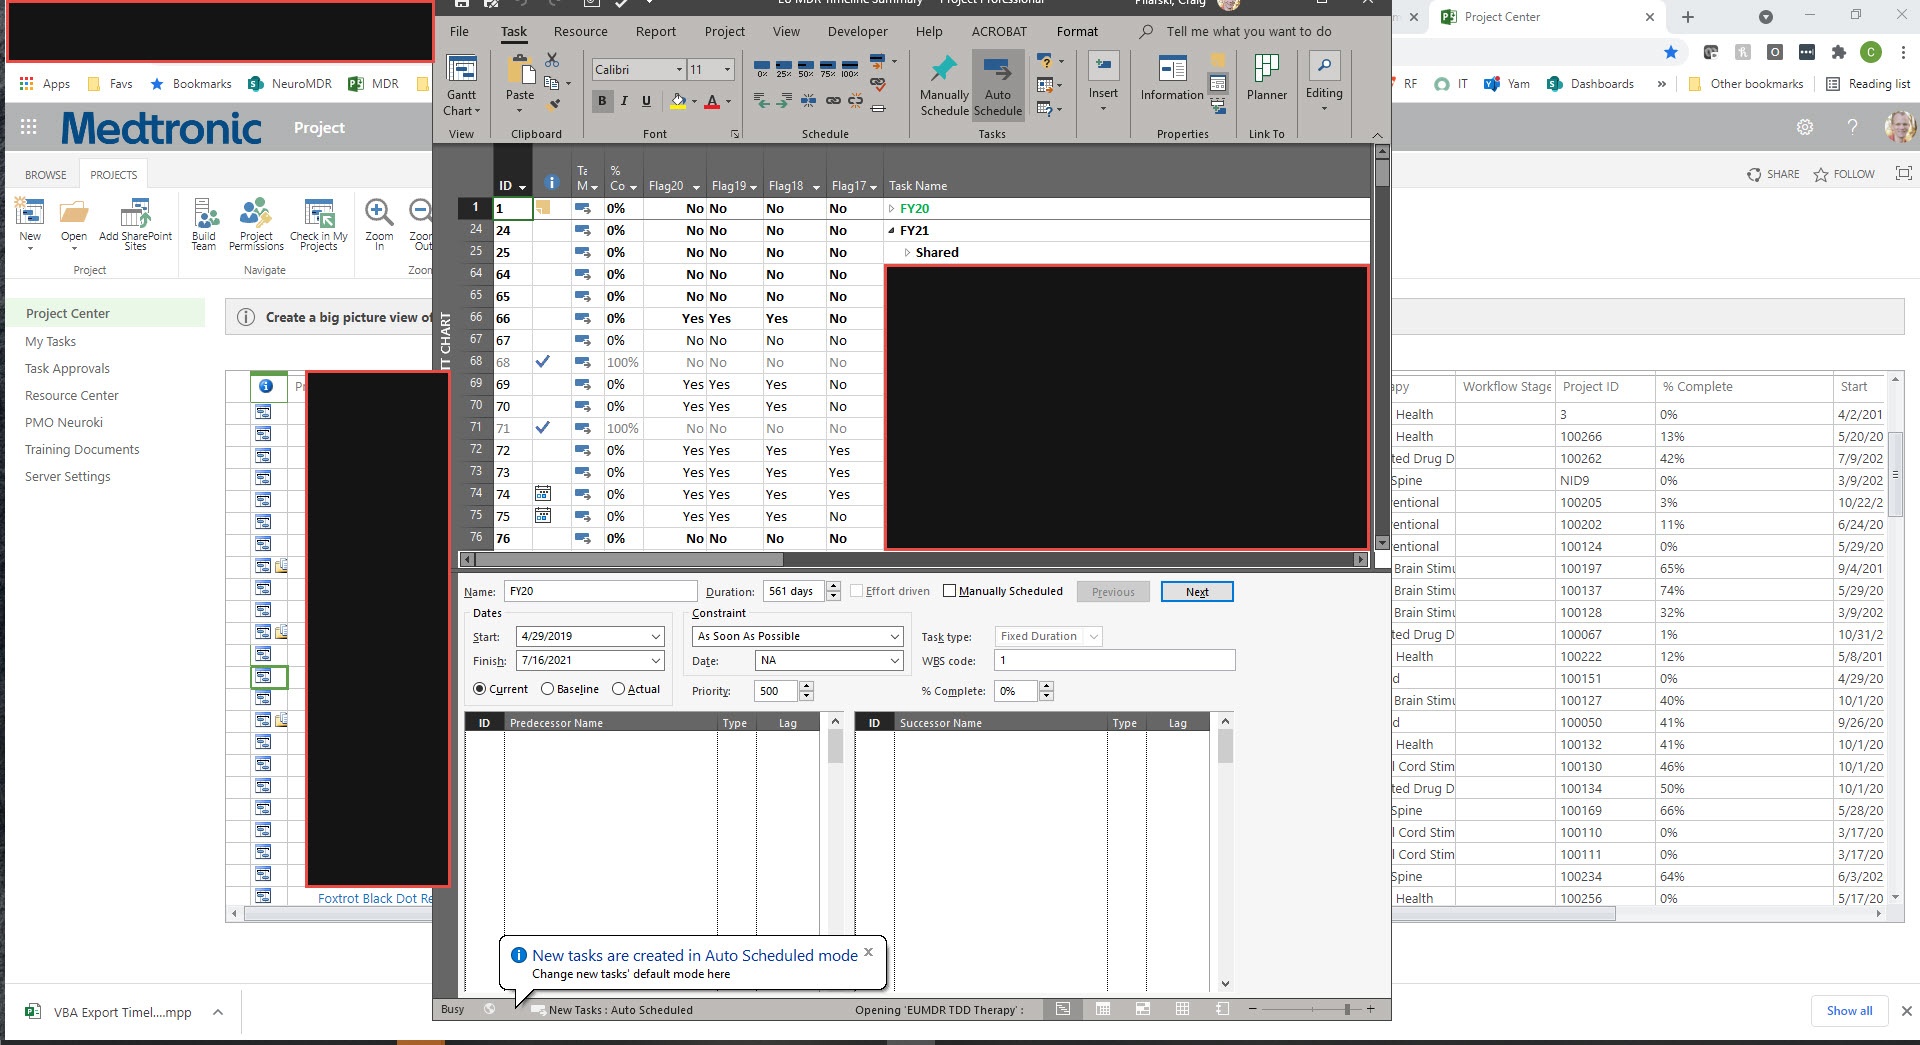
Task: Open the View ribbon tab
Action: 786,31
